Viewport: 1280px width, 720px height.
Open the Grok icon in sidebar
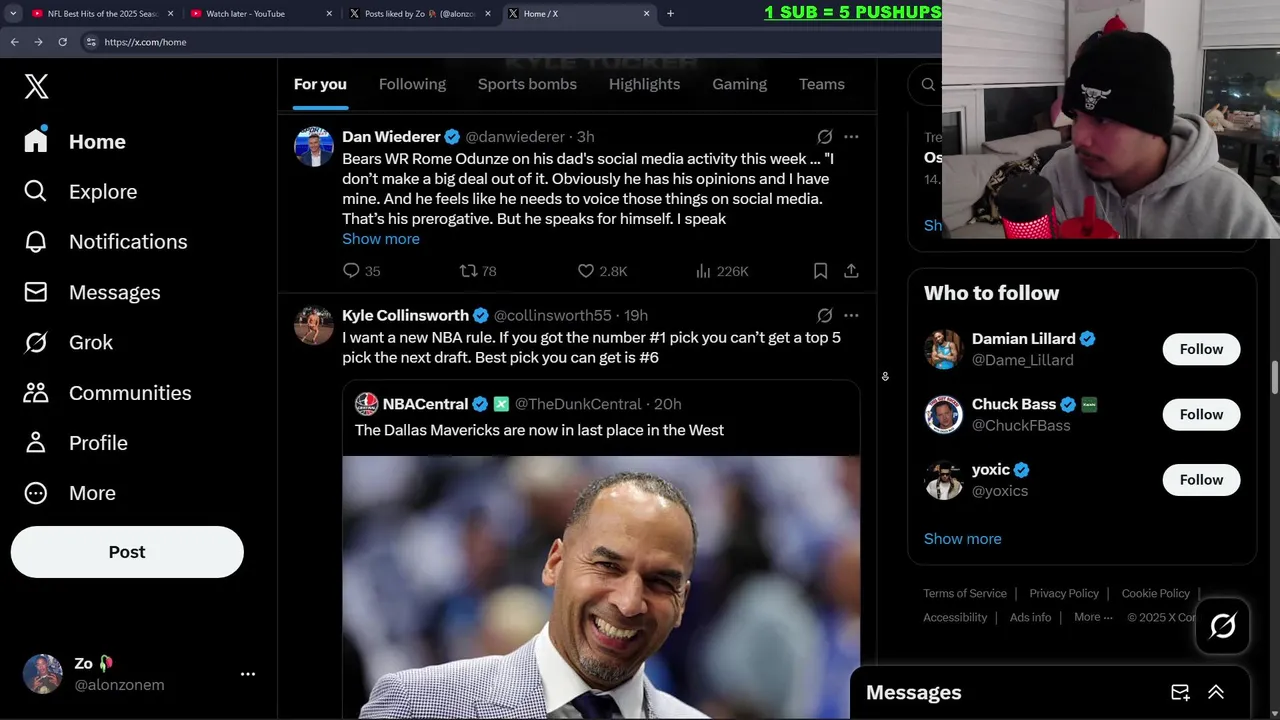tap(36, 342)
